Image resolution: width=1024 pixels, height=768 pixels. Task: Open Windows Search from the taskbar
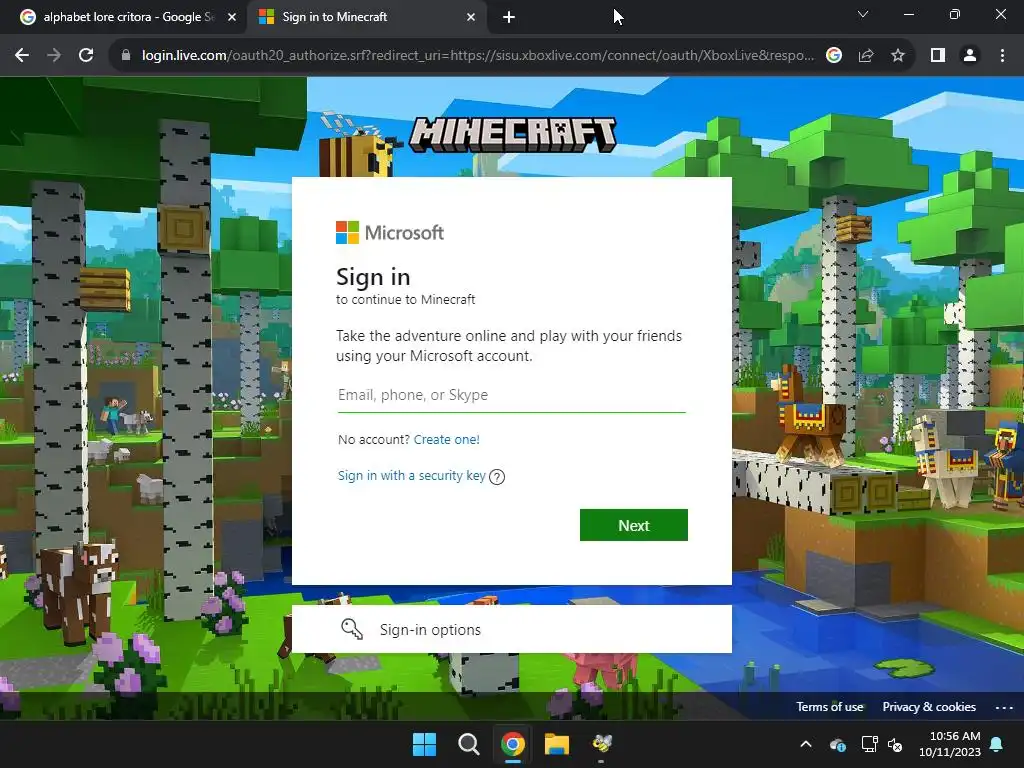coord(468,744)
